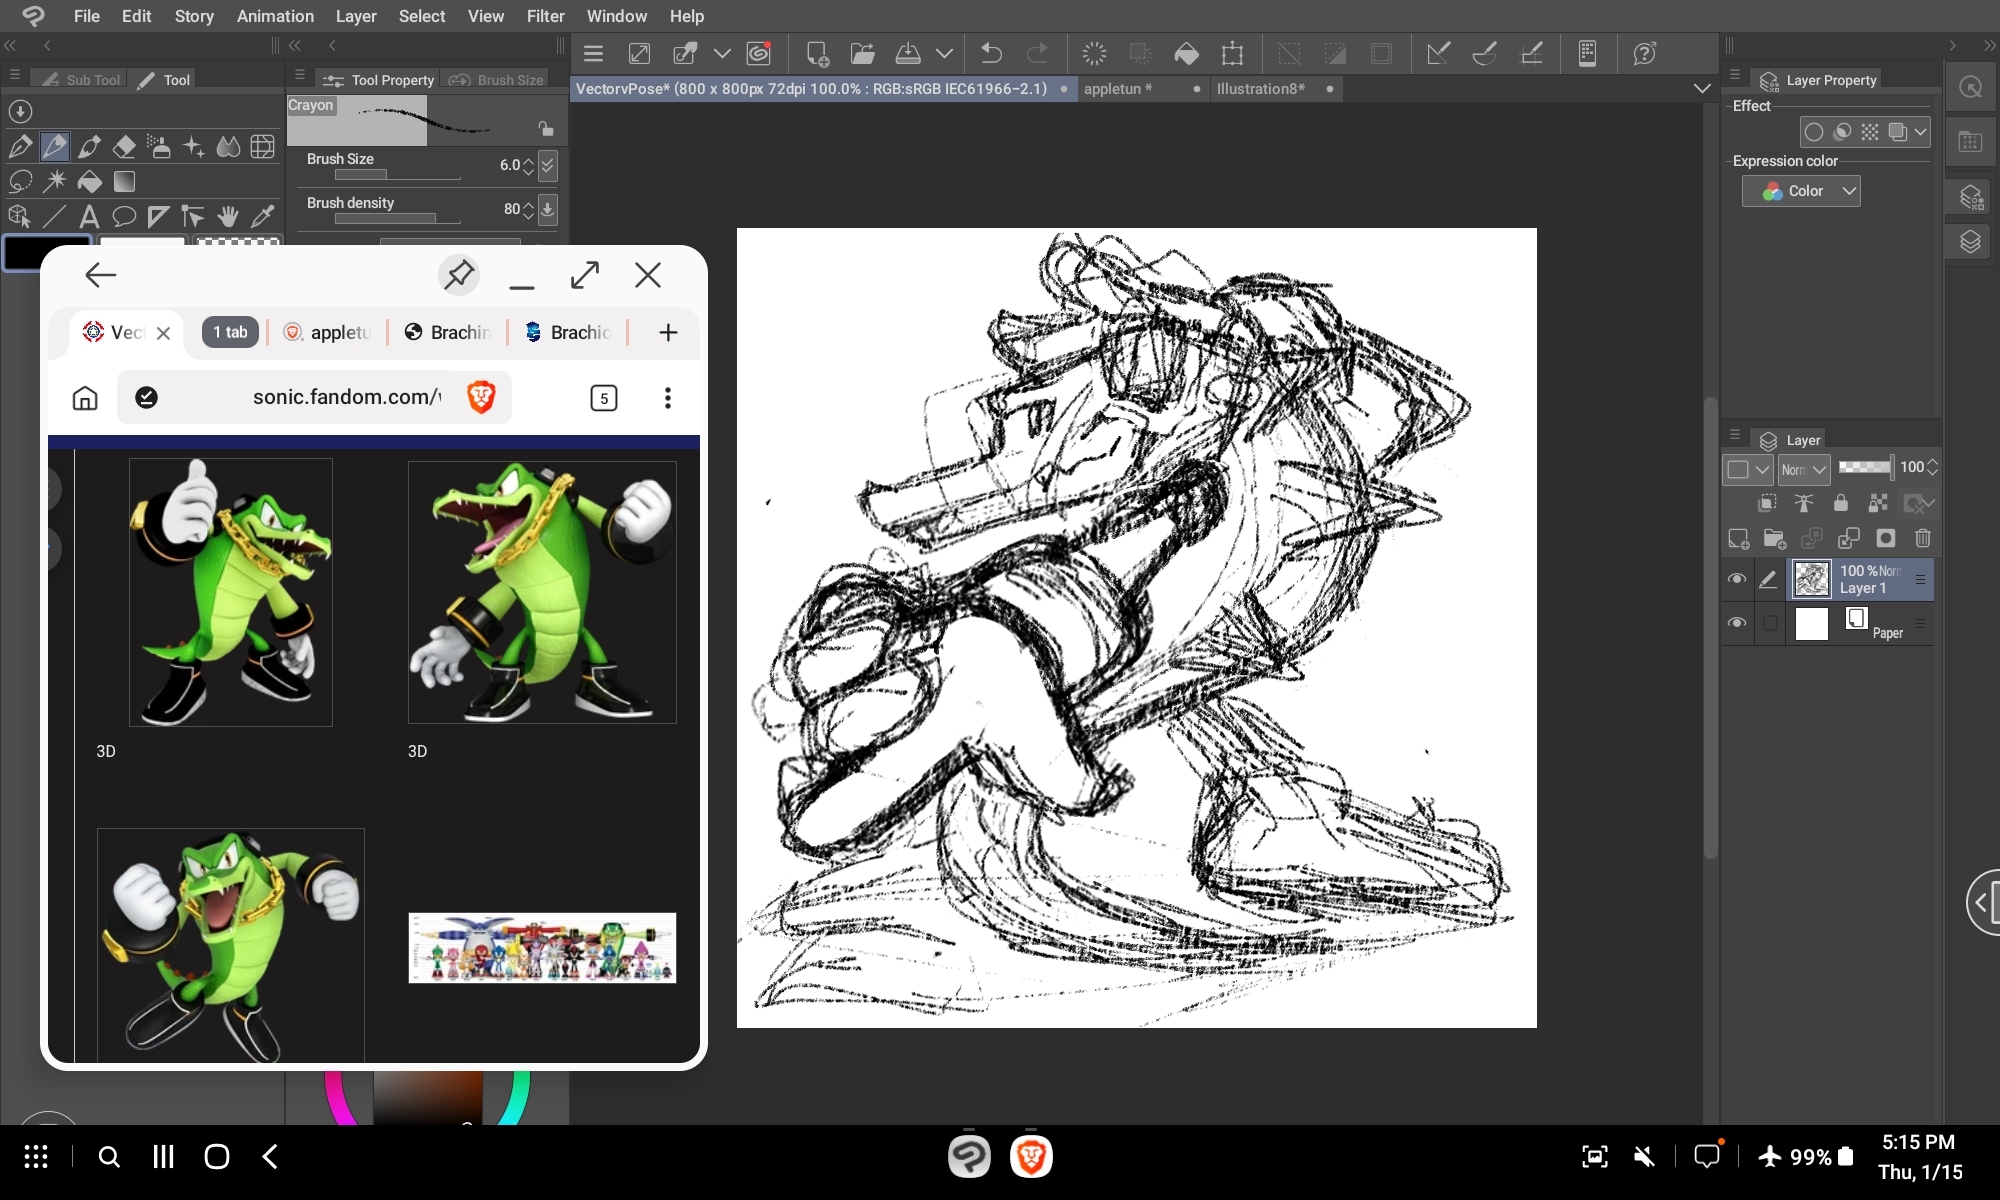
Task: Open Brave browser from taskbar
Action: [x=1031, y=1157]
